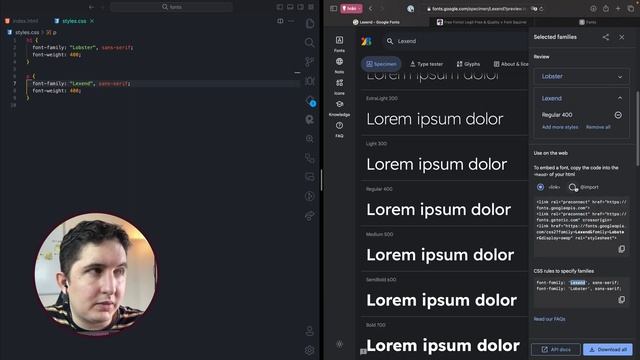Click Add more styles link

pos(560,127)
